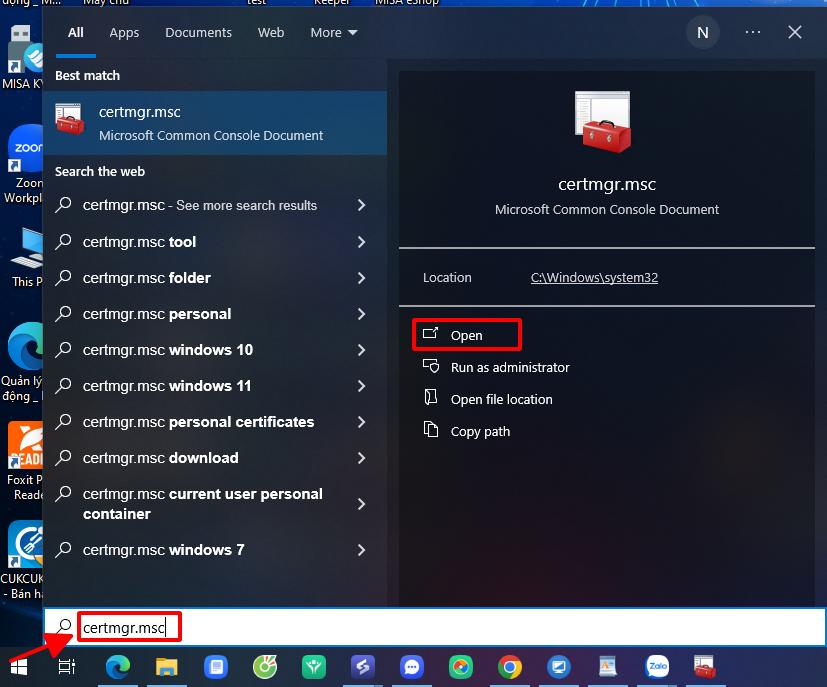
Task: Click the Copy path clipboard icon
Action: (431, 430)
